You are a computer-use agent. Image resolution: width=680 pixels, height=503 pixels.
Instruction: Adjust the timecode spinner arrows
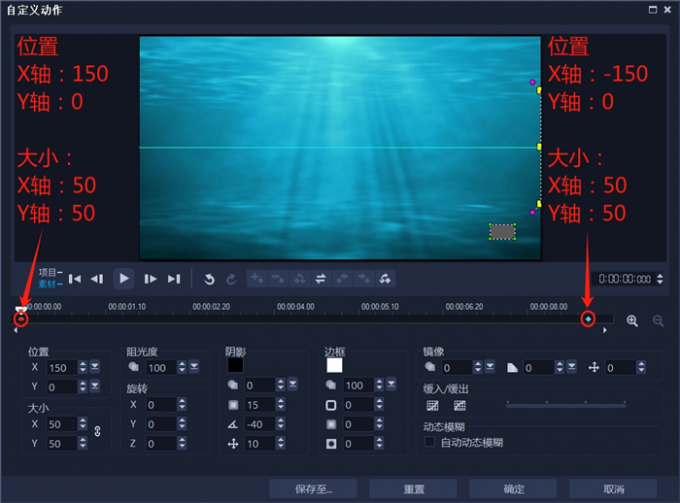point(660,279)
